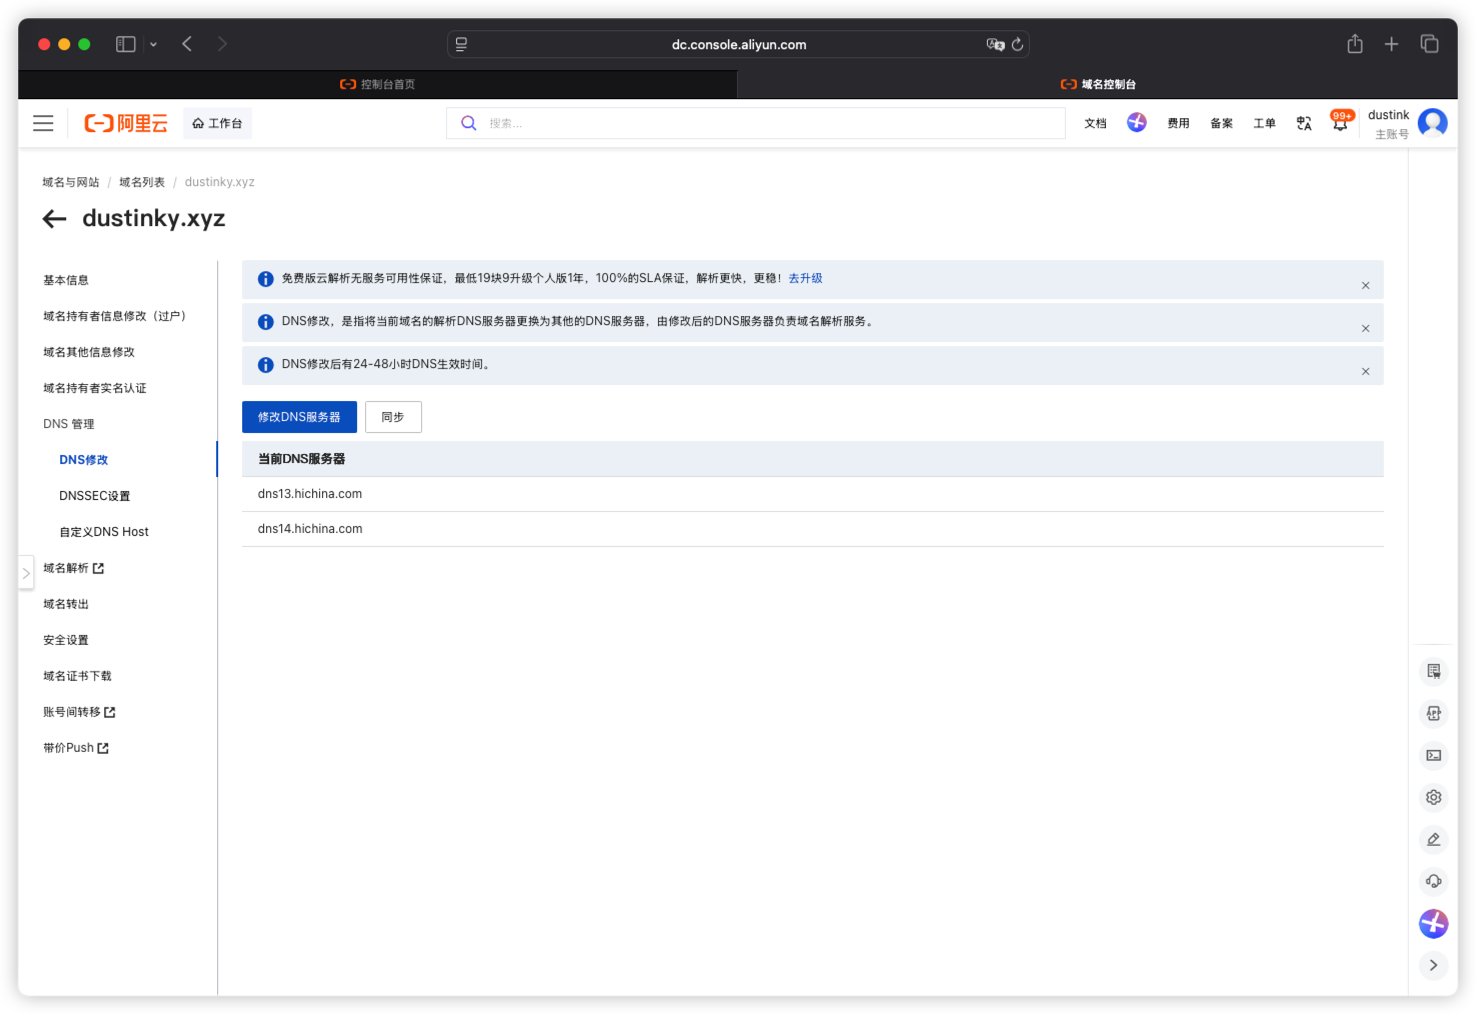Open the feedback edit pencil icon

(x=1434, y=839)
